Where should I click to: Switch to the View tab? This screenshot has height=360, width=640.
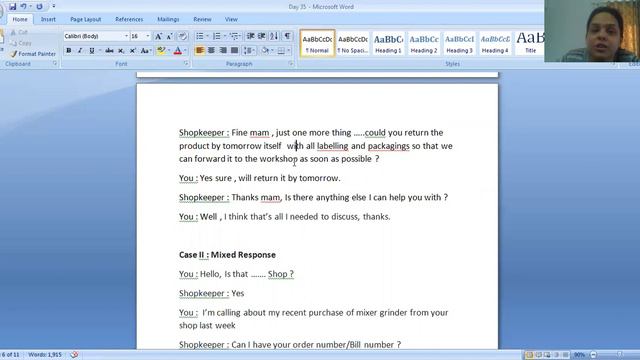click(231, 19)
